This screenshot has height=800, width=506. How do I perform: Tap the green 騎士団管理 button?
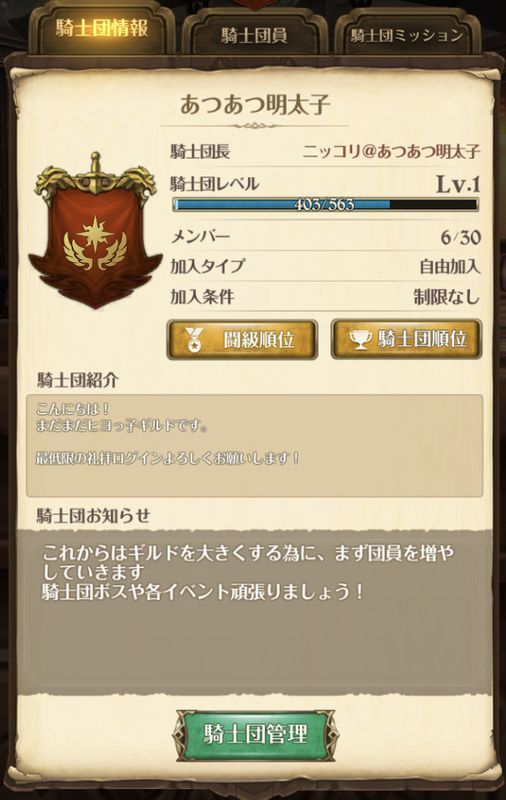[255, 734]
